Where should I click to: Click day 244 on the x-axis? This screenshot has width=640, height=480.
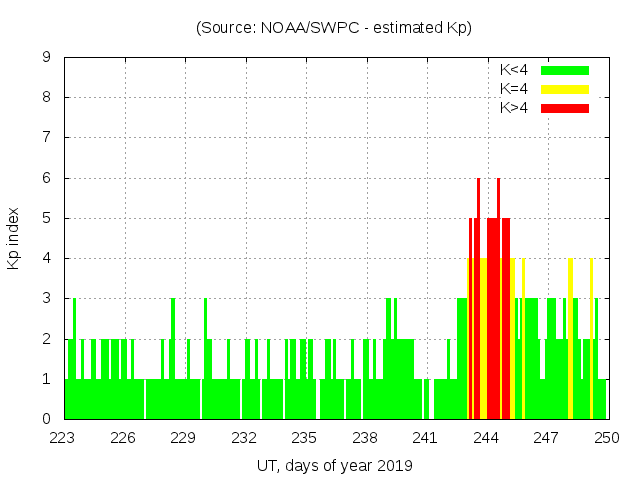click(486, 437)
